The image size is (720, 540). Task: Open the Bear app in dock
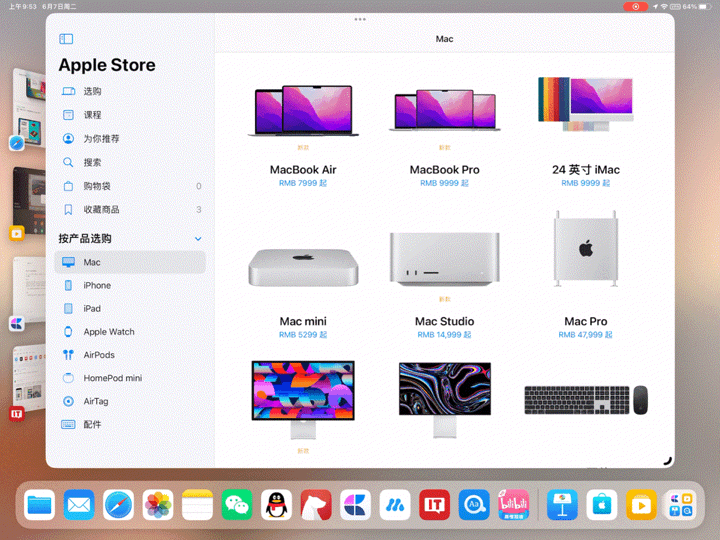(316, 505)
